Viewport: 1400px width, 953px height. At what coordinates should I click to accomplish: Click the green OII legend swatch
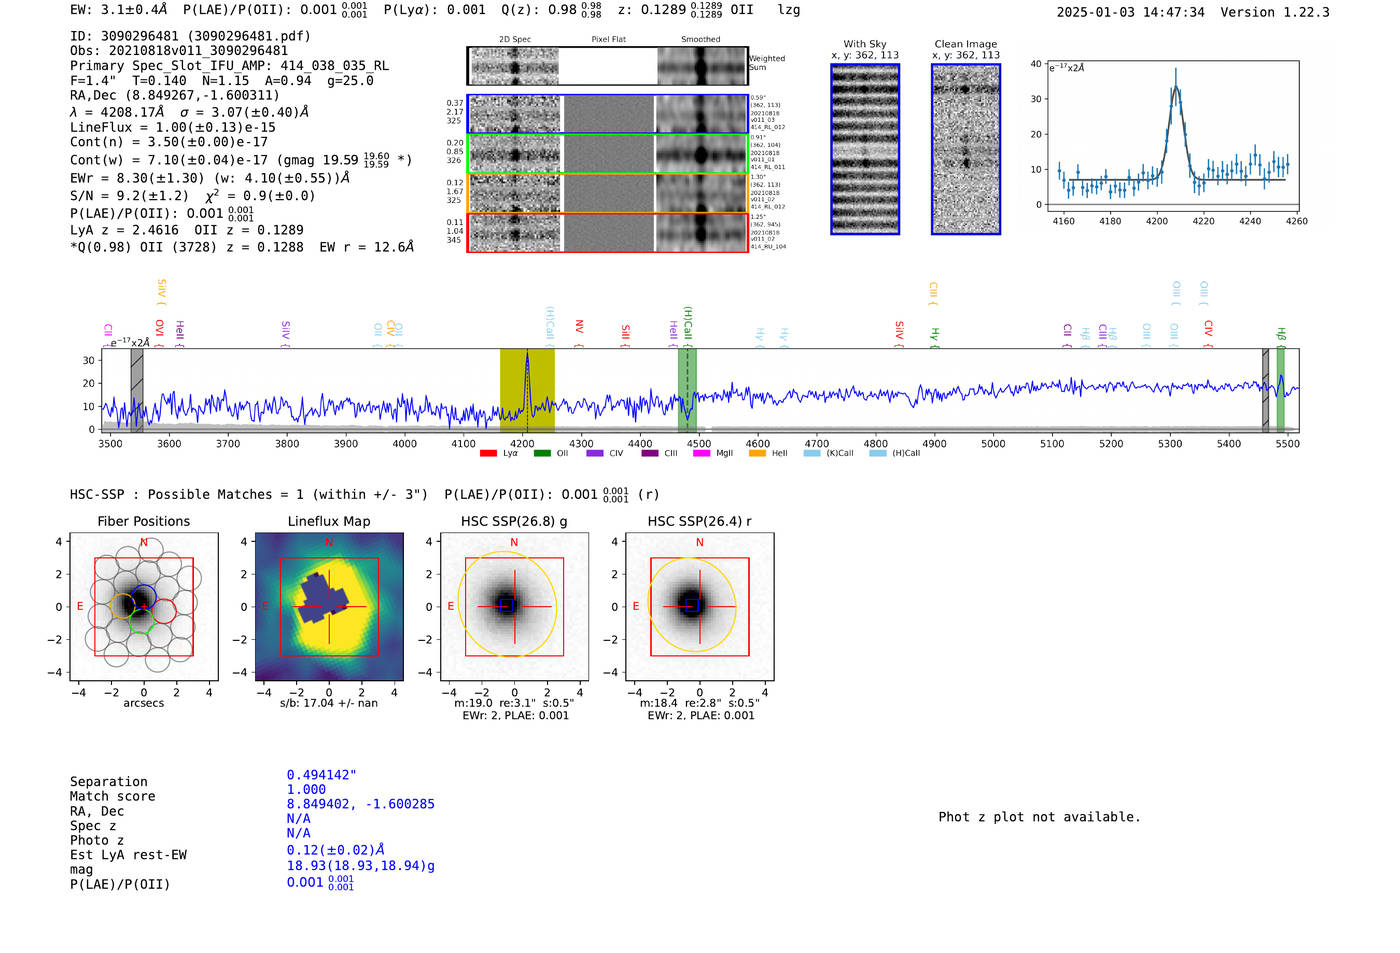point(542,453)
